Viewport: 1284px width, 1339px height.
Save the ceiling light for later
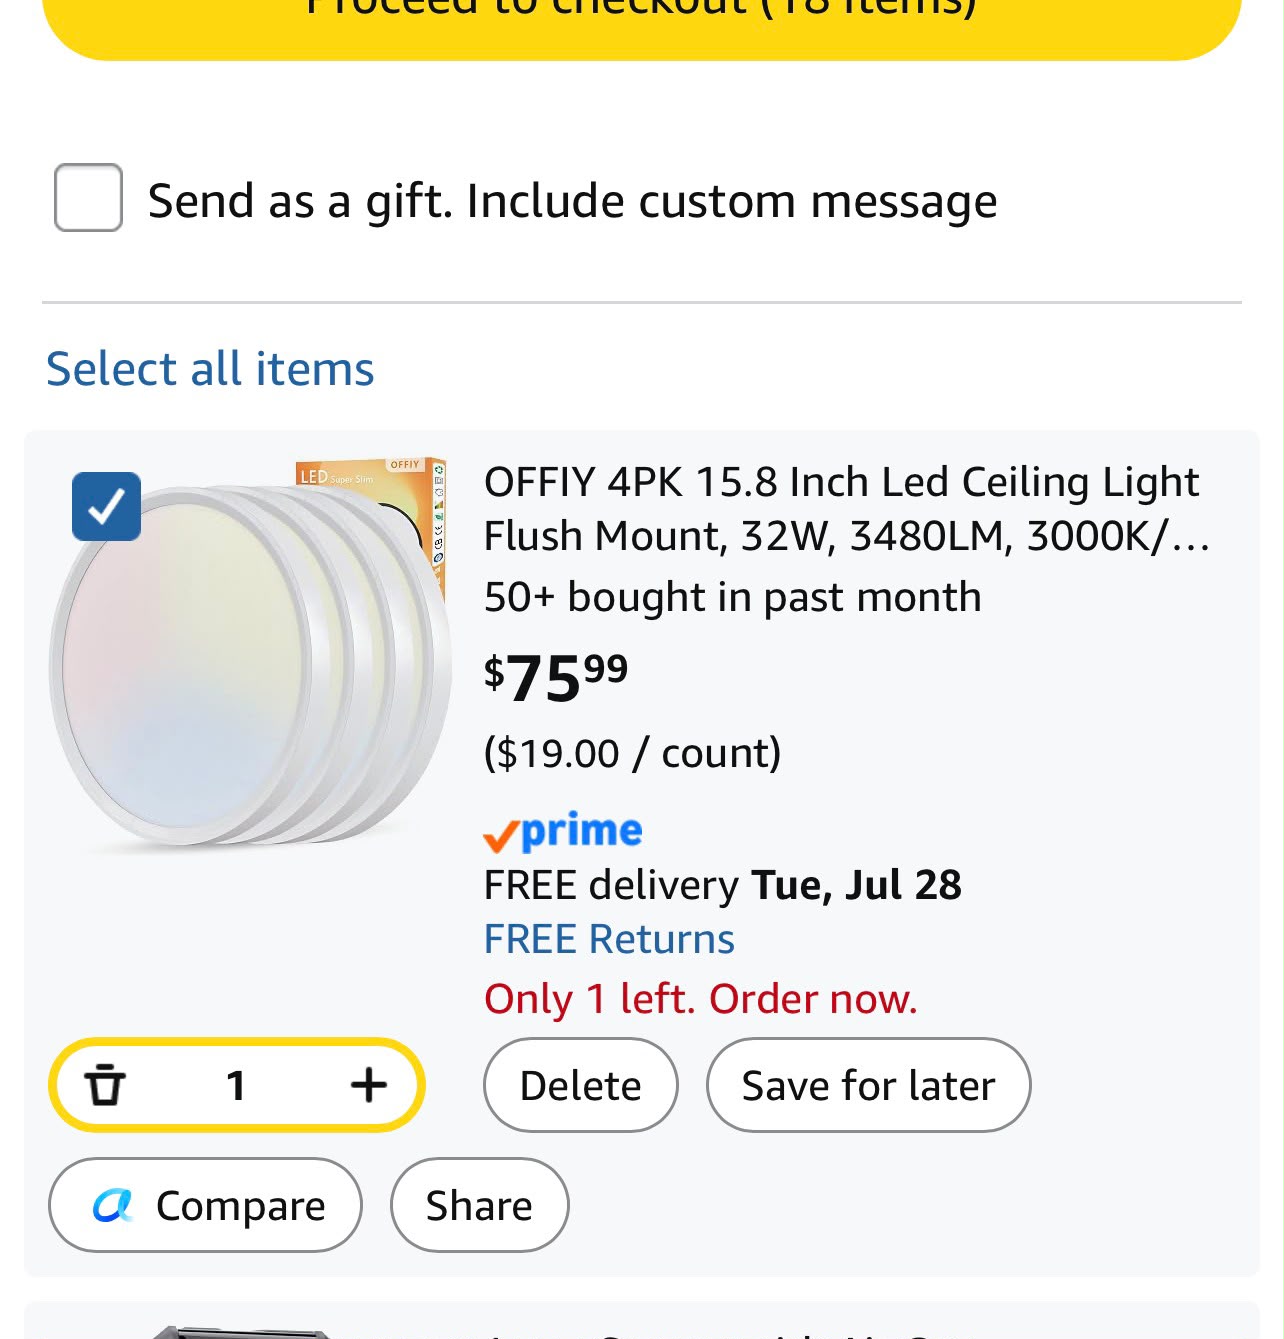tap(868, 1085)
